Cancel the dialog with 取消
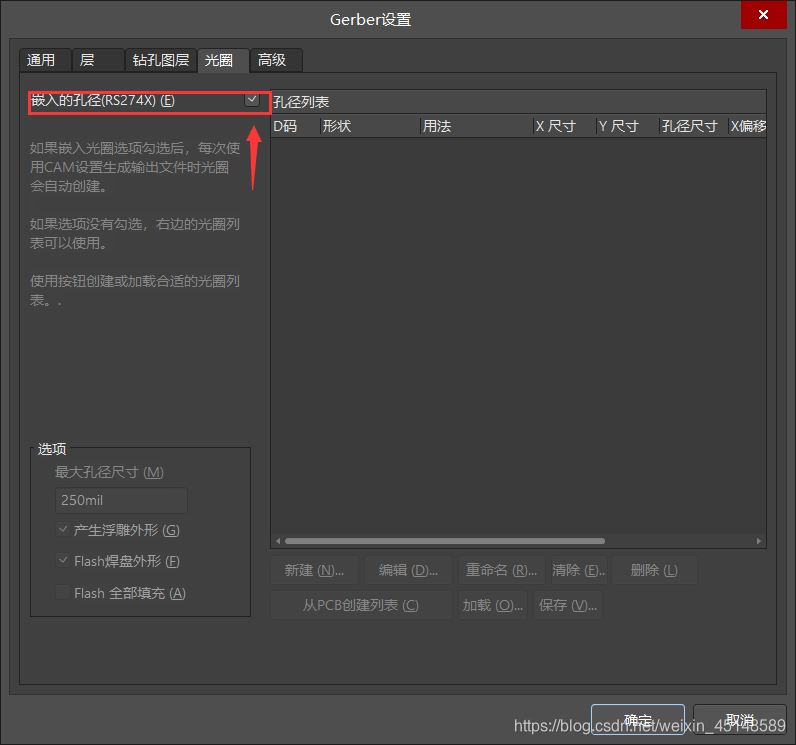The height and width of the screenshot is (745, 796). [740, 720]
